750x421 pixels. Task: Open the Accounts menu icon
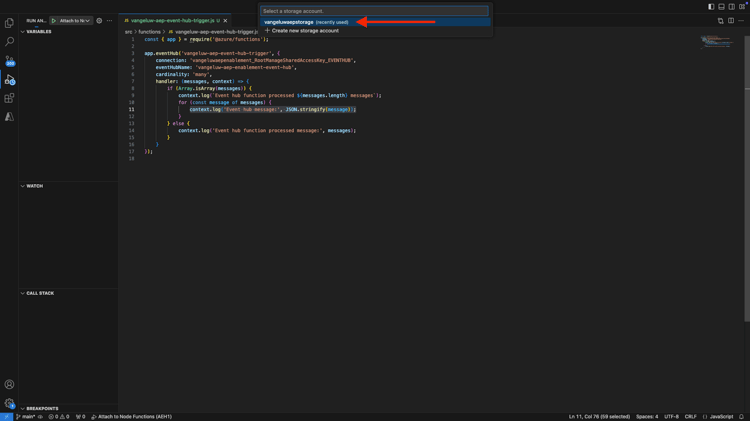[x=9, y=384]
